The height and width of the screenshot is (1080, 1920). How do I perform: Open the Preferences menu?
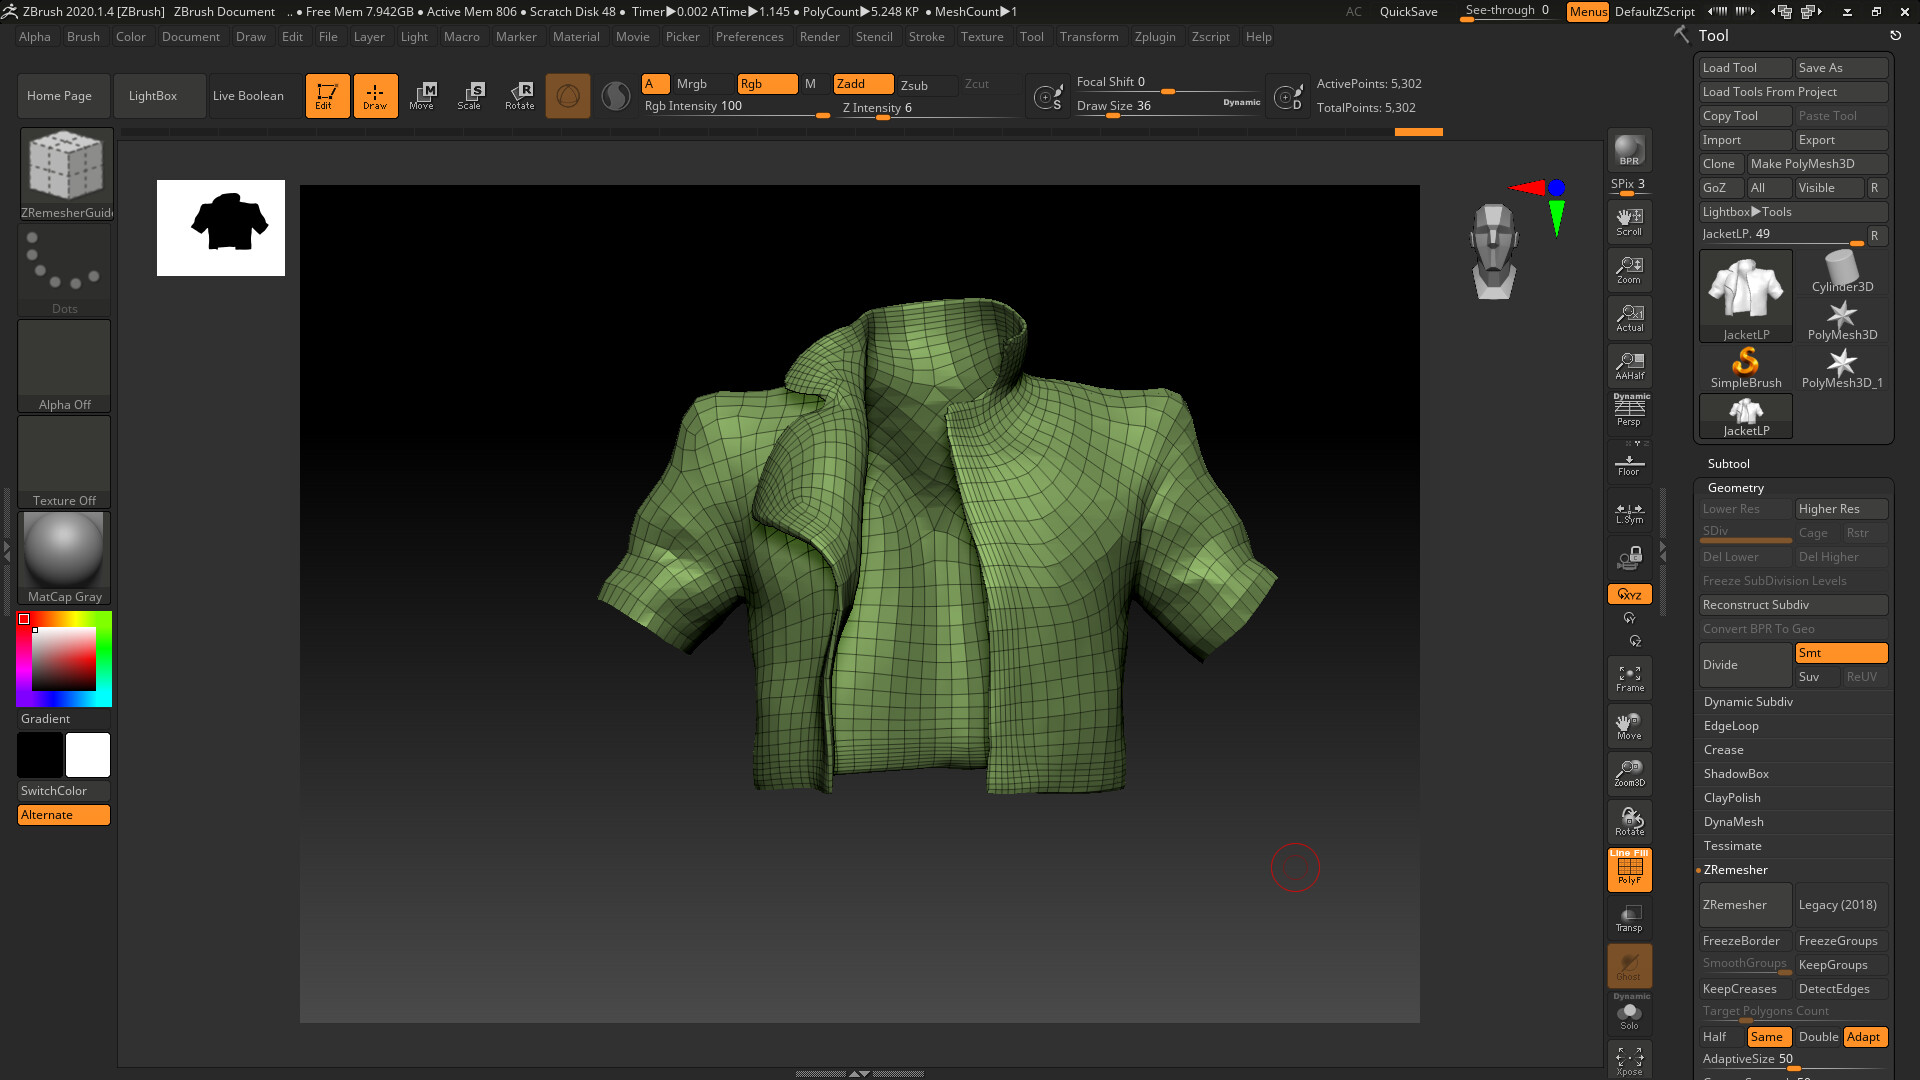[x=749, y=37]
